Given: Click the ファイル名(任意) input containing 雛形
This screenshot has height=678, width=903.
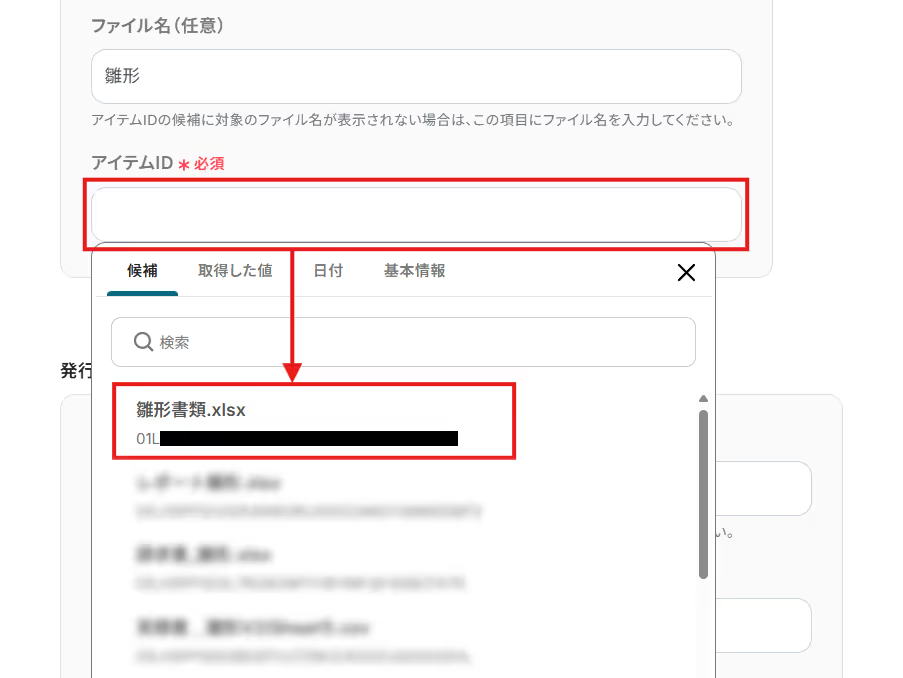Looking at the screenshot, I should [x=416, y=76].
